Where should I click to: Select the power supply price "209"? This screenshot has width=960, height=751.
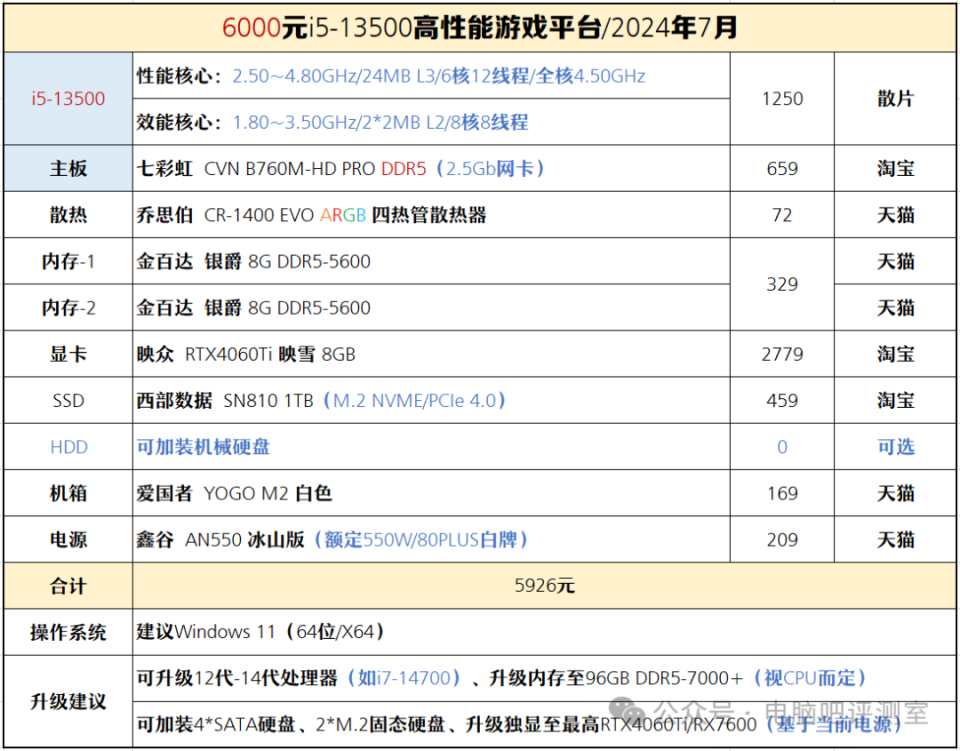tap(782, 539)
